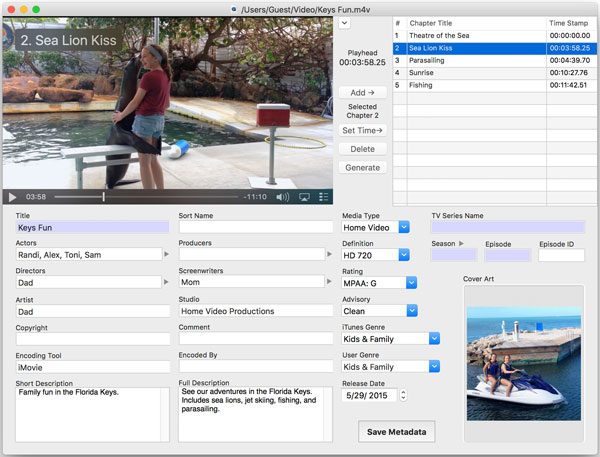This screenshot has height=457, width=600.
Task: Click the arrow next to Season label
Action: coord(462,243)
